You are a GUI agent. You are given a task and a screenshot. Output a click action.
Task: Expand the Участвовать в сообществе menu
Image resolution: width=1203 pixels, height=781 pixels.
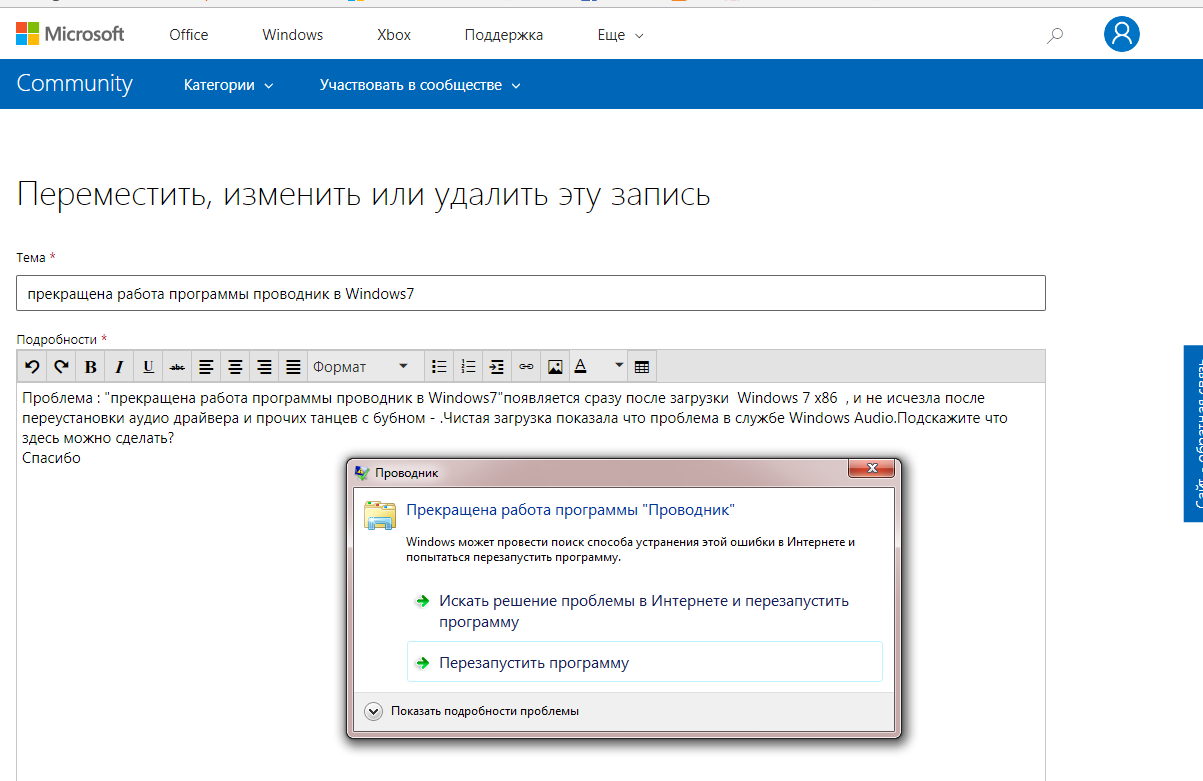click(x=420, y=85)
